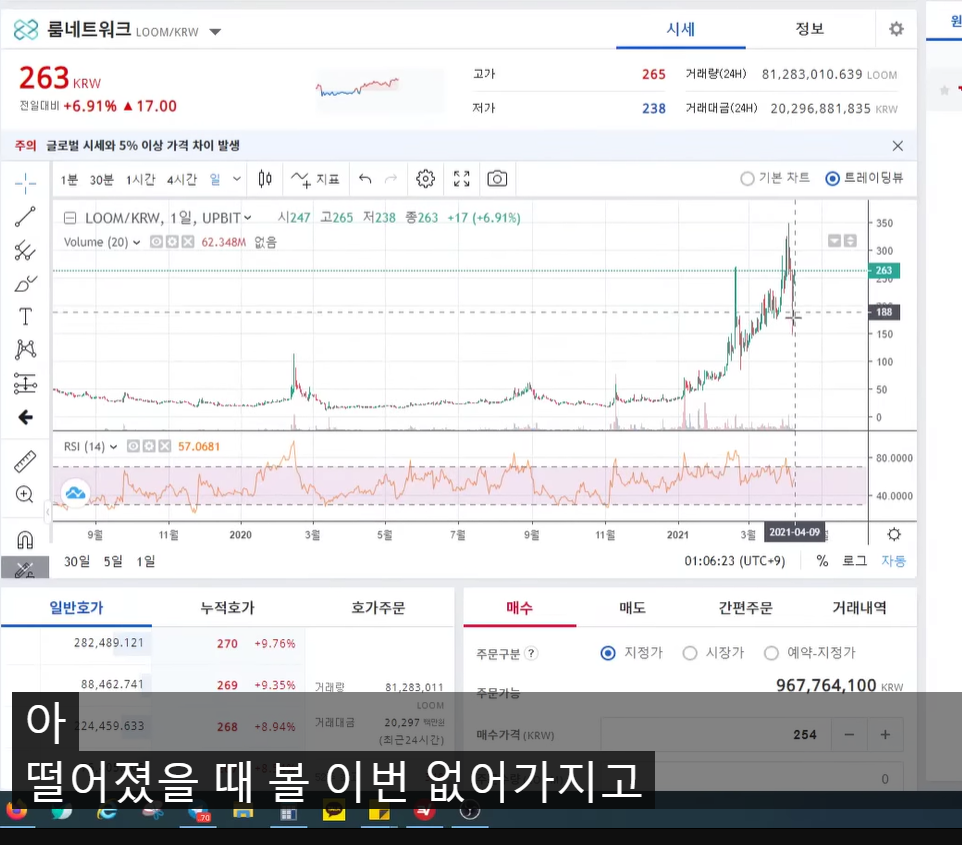This screenshot has height=845, width=962.
Task: Open the 호가주문 tab
Action: [x=378, y=608]
